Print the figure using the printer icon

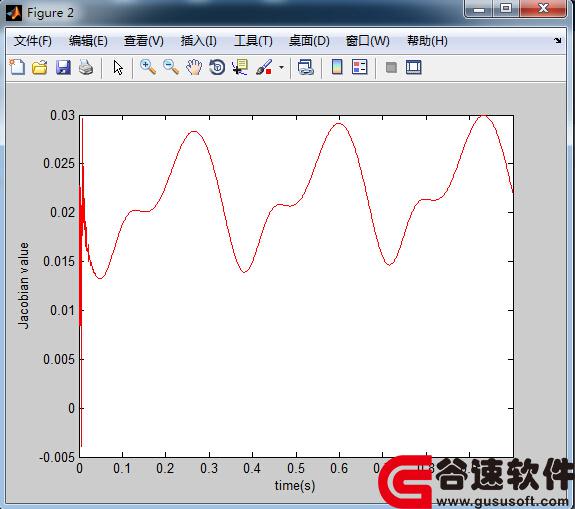point(86,67)
